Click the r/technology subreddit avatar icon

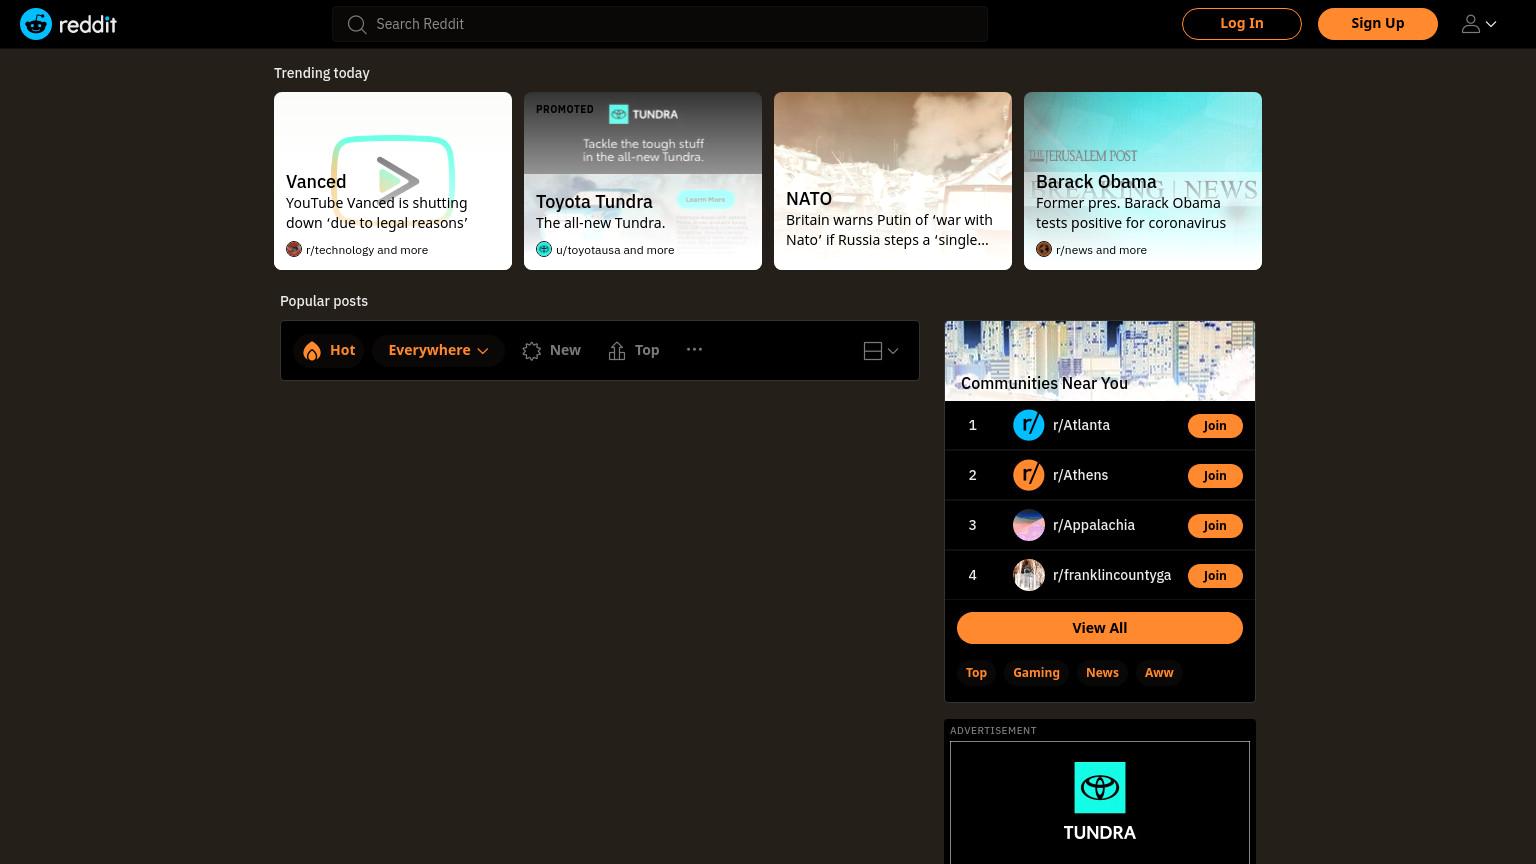tap(294, 249)
